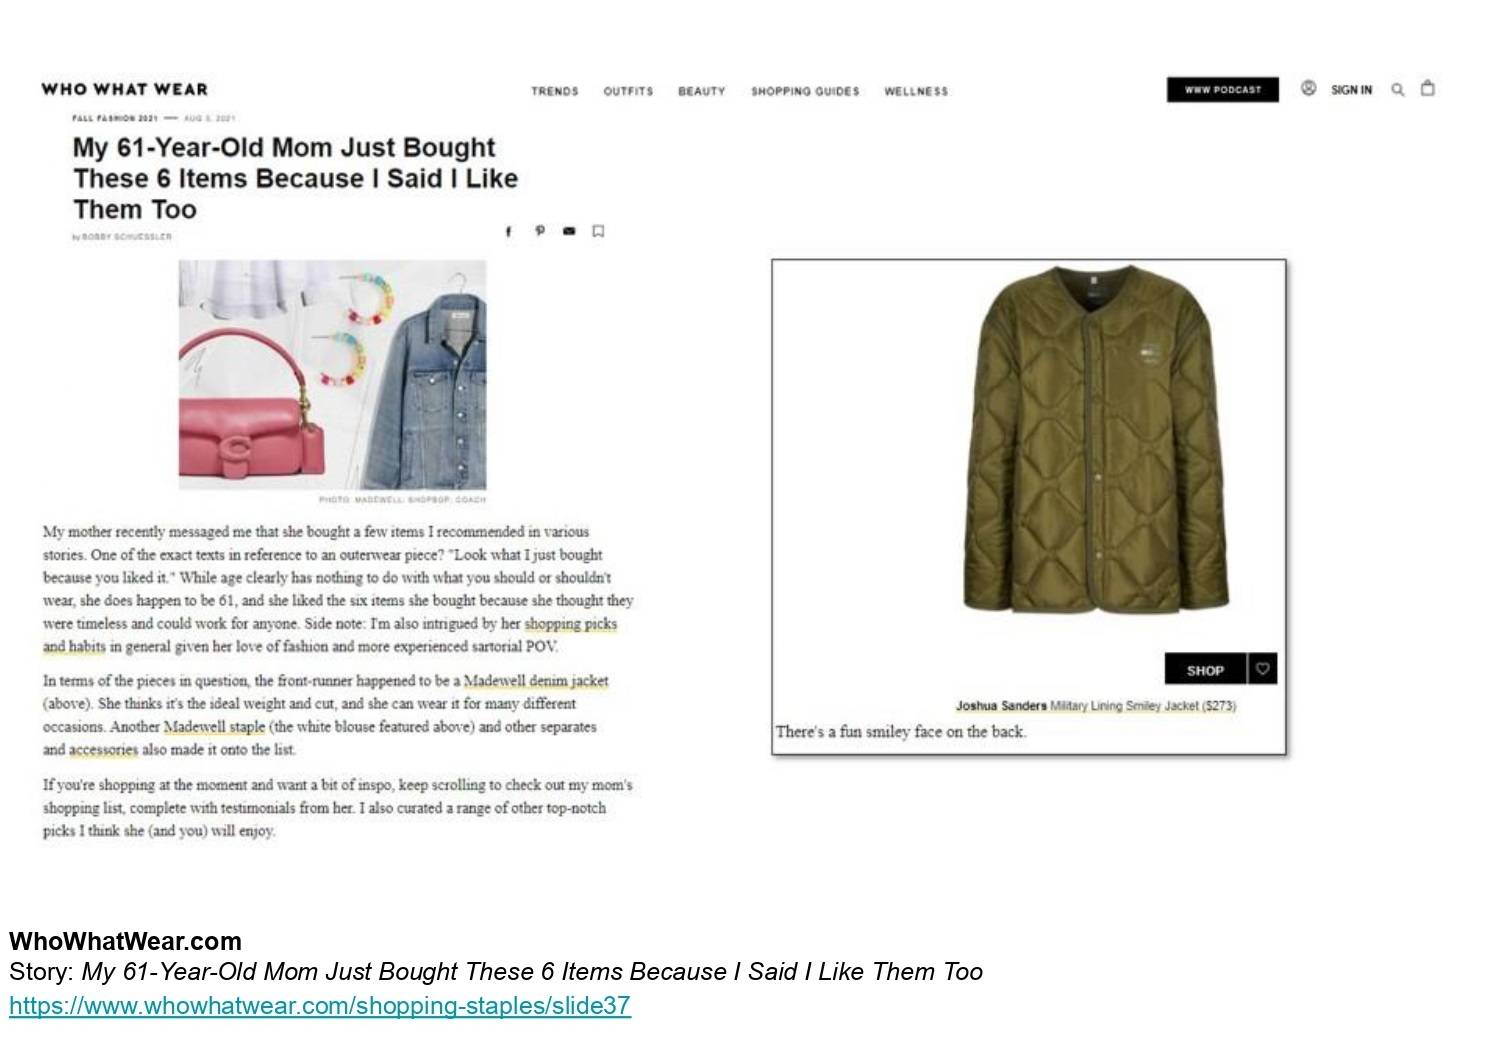Bookmark the article with the save icon
Image resolution: width=1495 pixels, height=1050 pixels.
[598, 231]
